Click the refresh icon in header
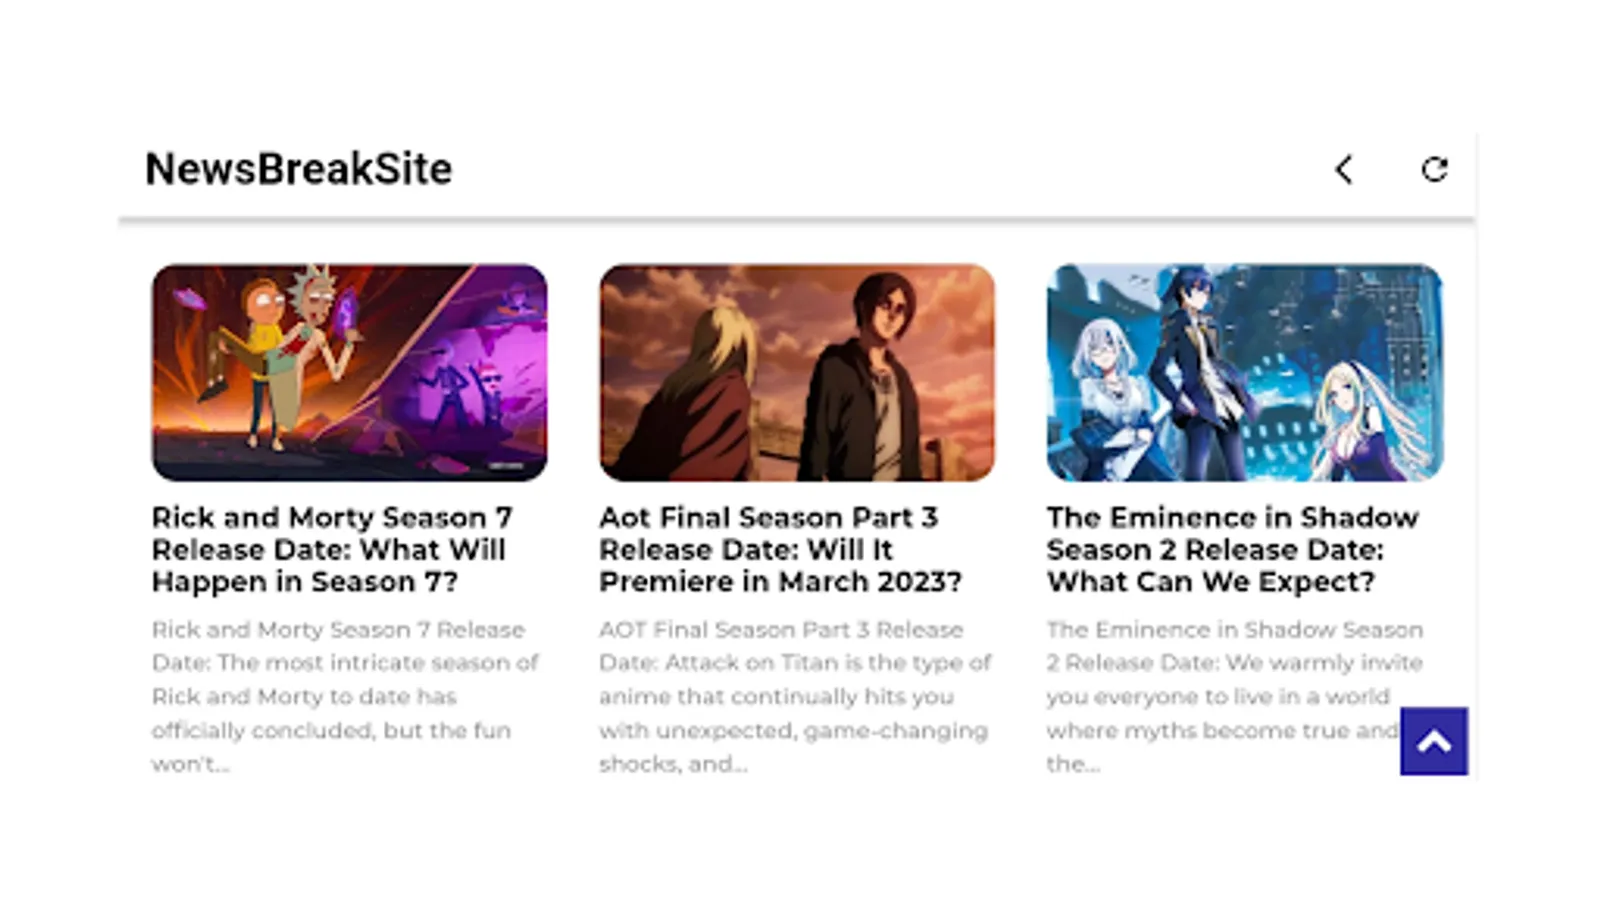1600x900 pixels. click(1434, 169)
